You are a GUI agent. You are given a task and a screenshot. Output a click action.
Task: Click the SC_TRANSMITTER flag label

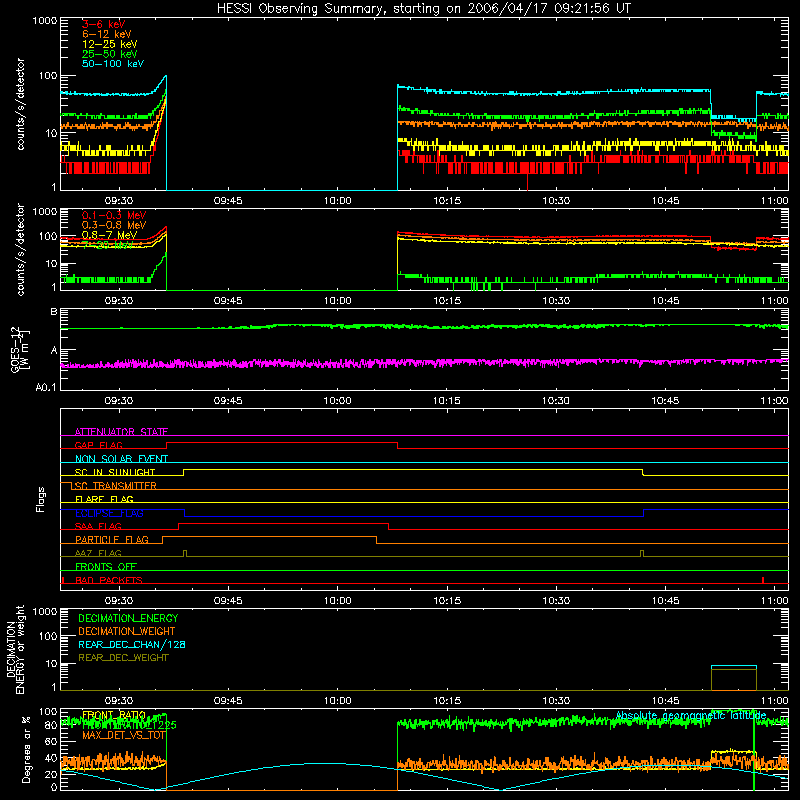[116, 486]
